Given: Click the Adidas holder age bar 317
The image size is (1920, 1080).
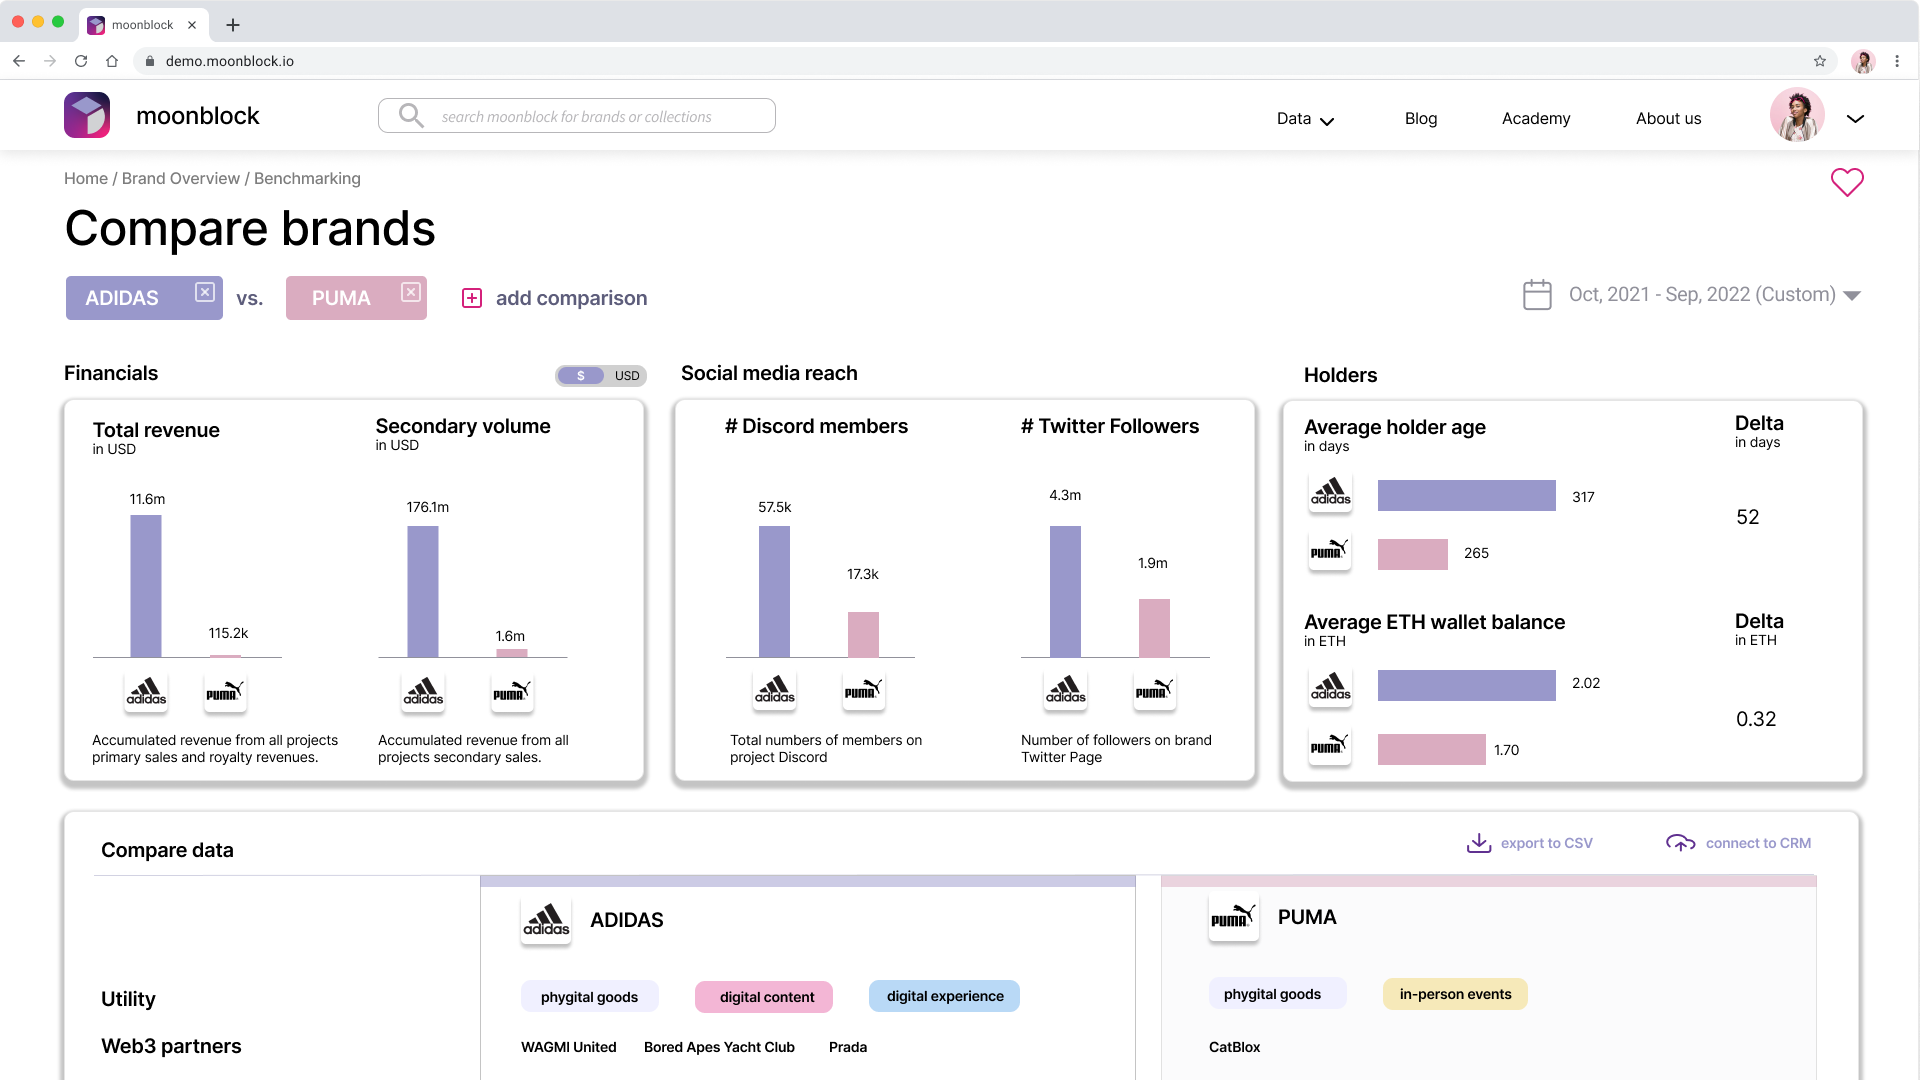Looking at the screenshot, I should (1467, 495).
